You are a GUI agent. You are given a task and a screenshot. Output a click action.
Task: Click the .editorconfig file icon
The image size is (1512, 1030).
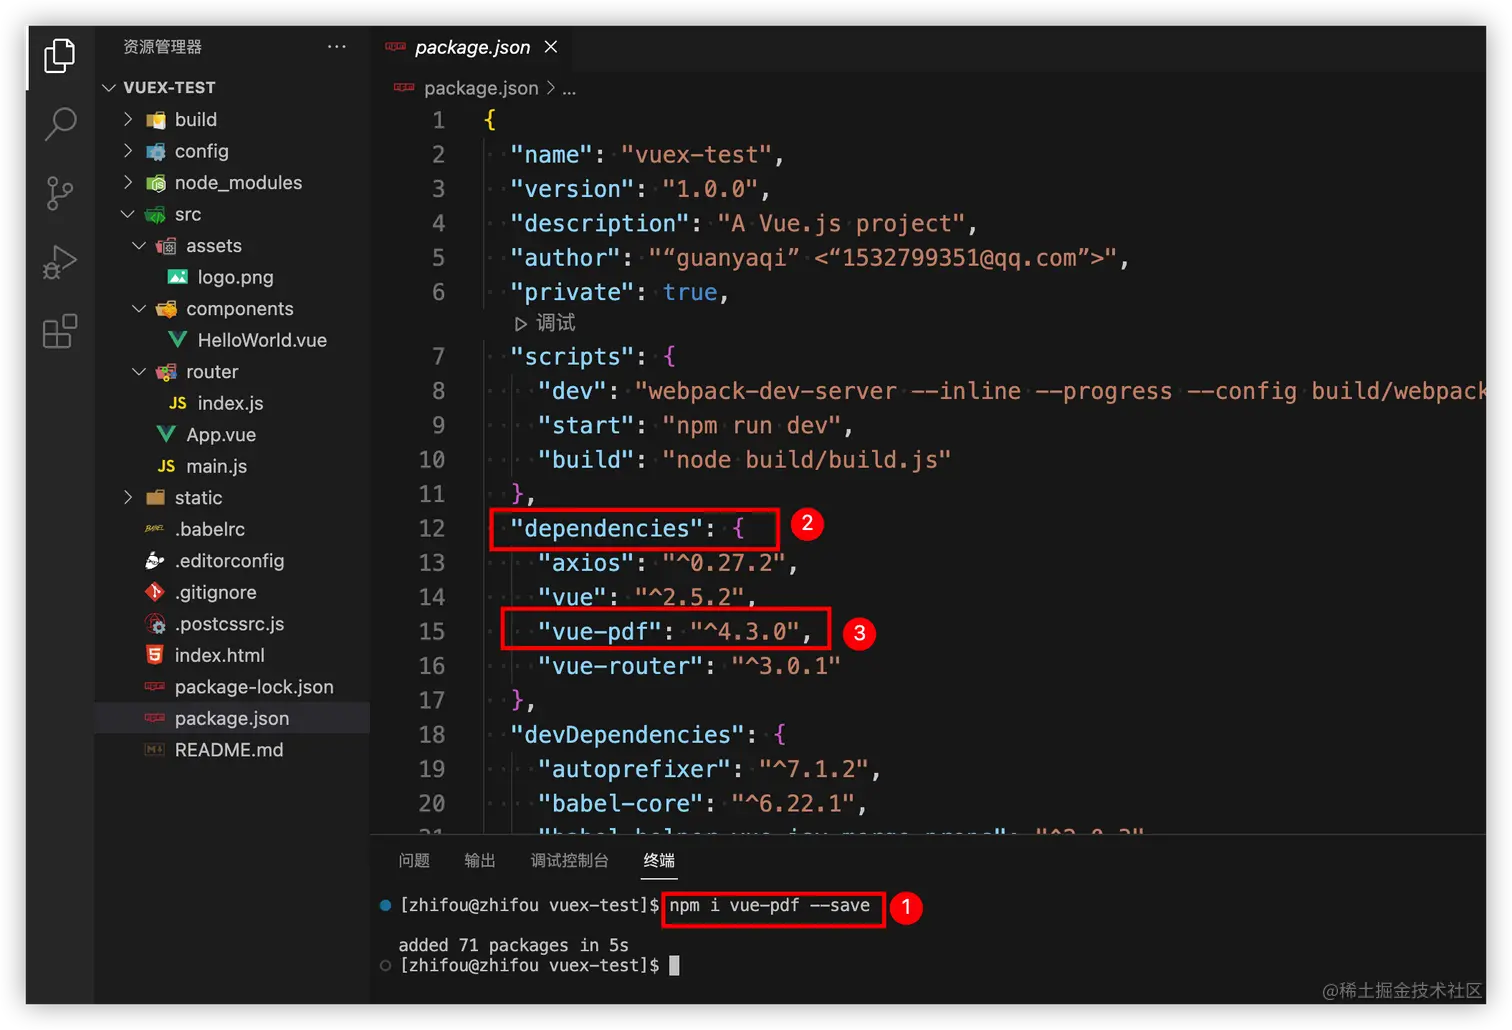(x=156, y=561)
